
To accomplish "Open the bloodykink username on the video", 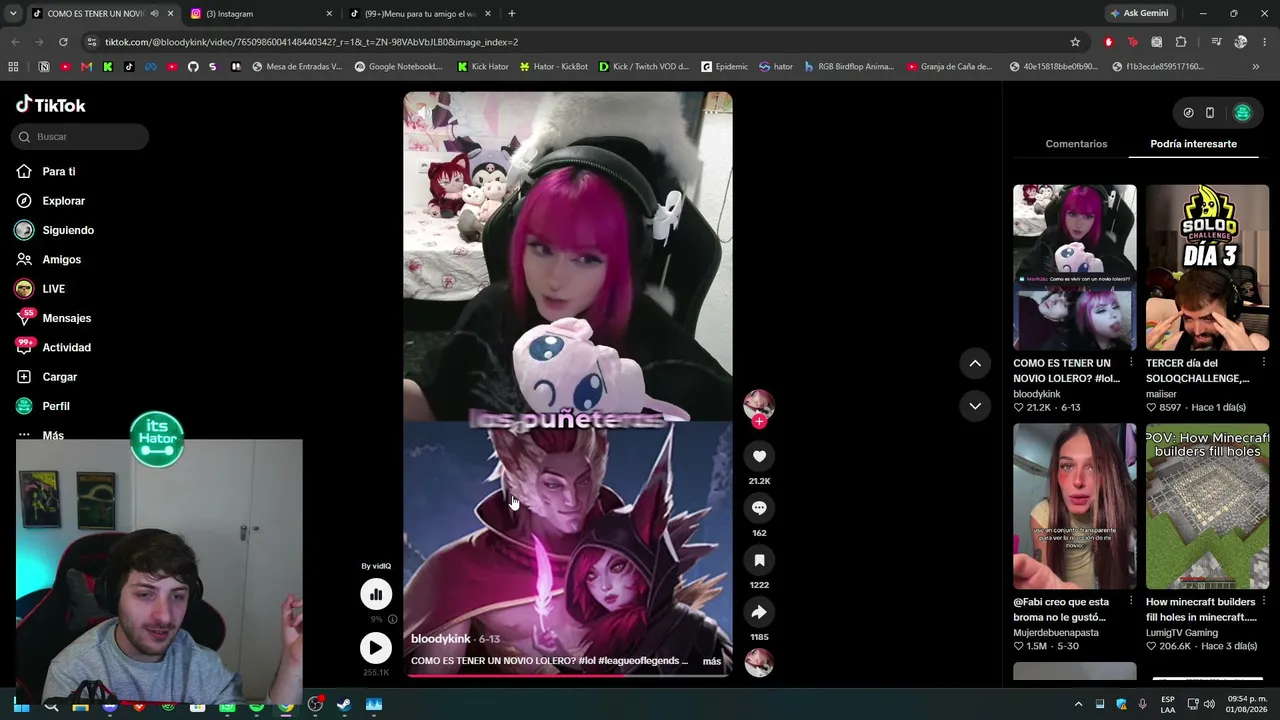I will point(441,639).
